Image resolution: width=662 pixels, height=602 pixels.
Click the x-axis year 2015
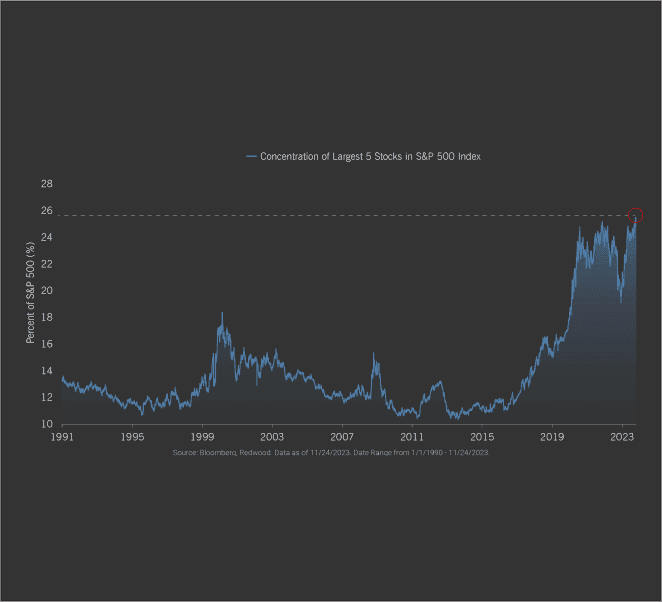tap(482, 437)
